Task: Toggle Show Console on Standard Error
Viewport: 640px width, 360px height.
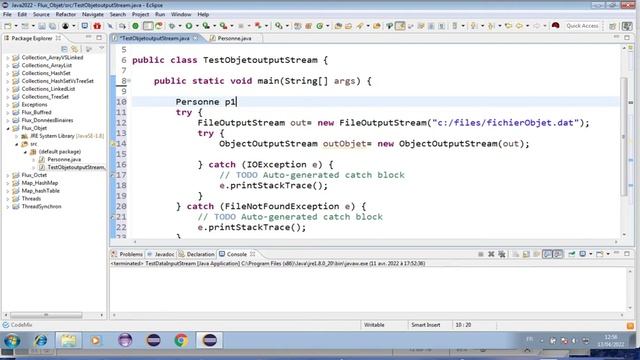Action: pos(558,254)
